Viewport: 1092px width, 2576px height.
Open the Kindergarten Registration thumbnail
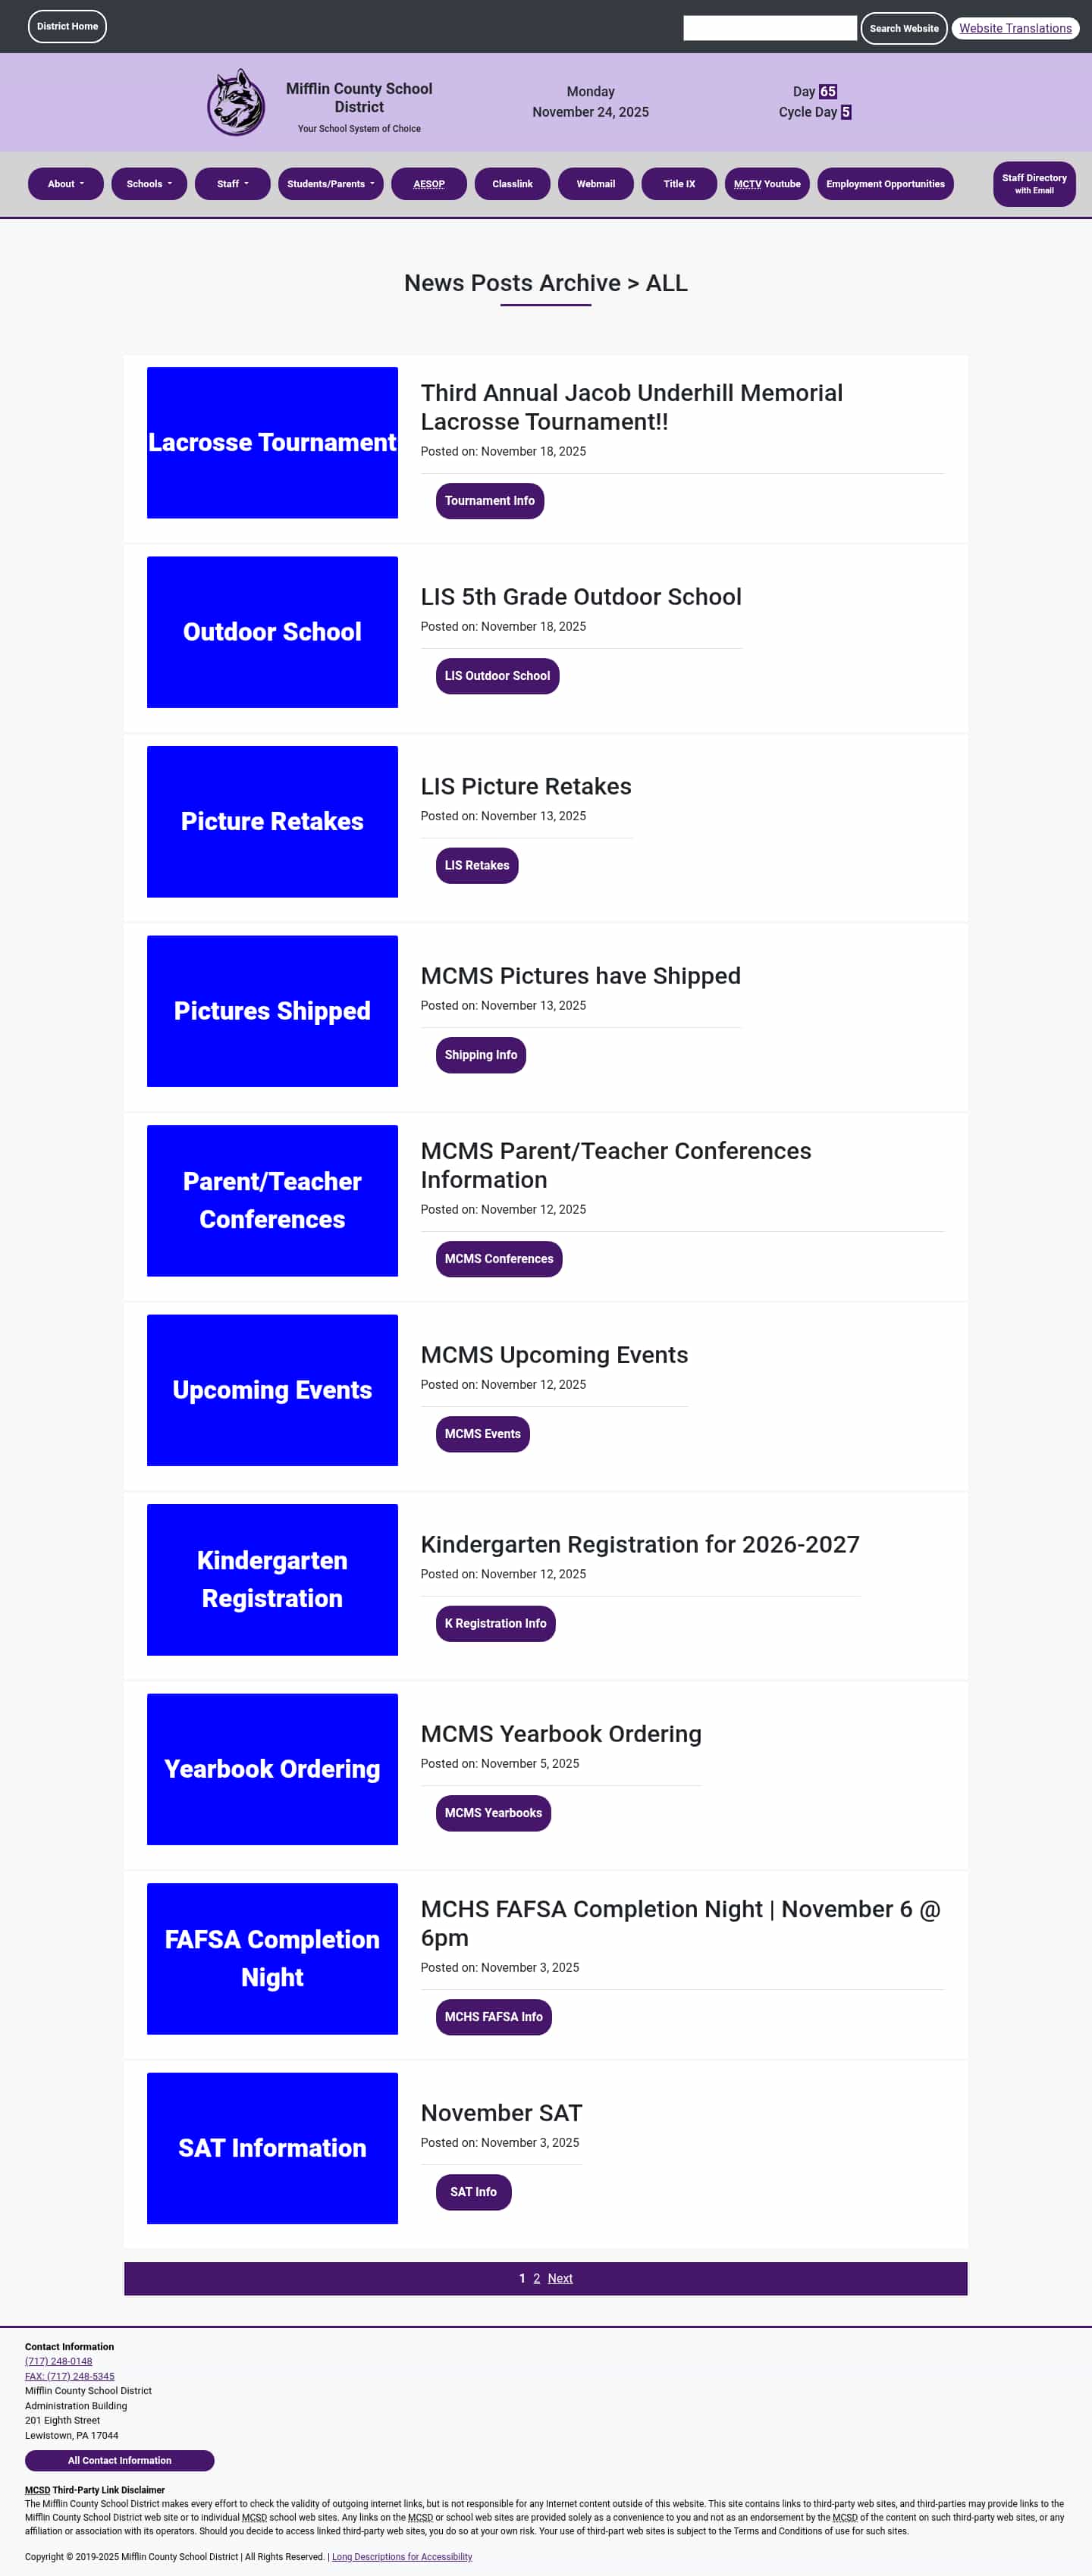click(x=272, y=1579)
